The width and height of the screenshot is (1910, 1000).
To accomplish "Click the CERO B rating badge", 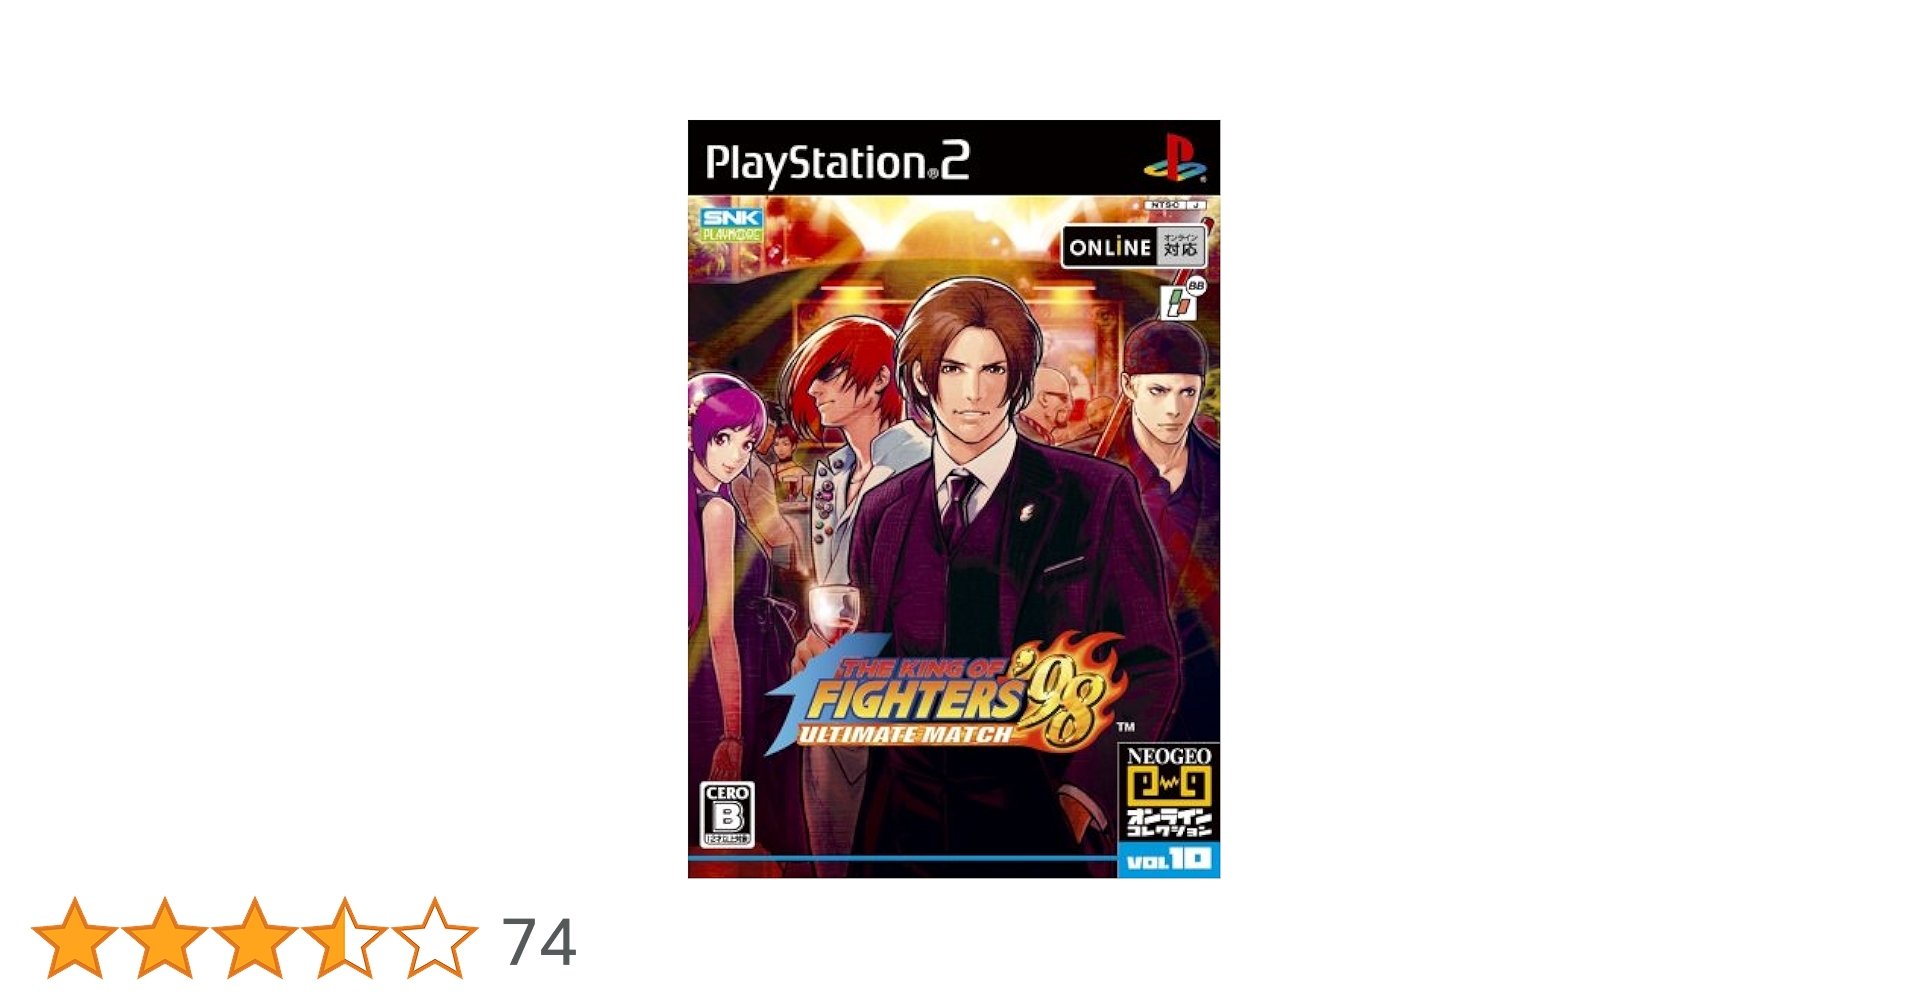I will (x=727, y=814).
